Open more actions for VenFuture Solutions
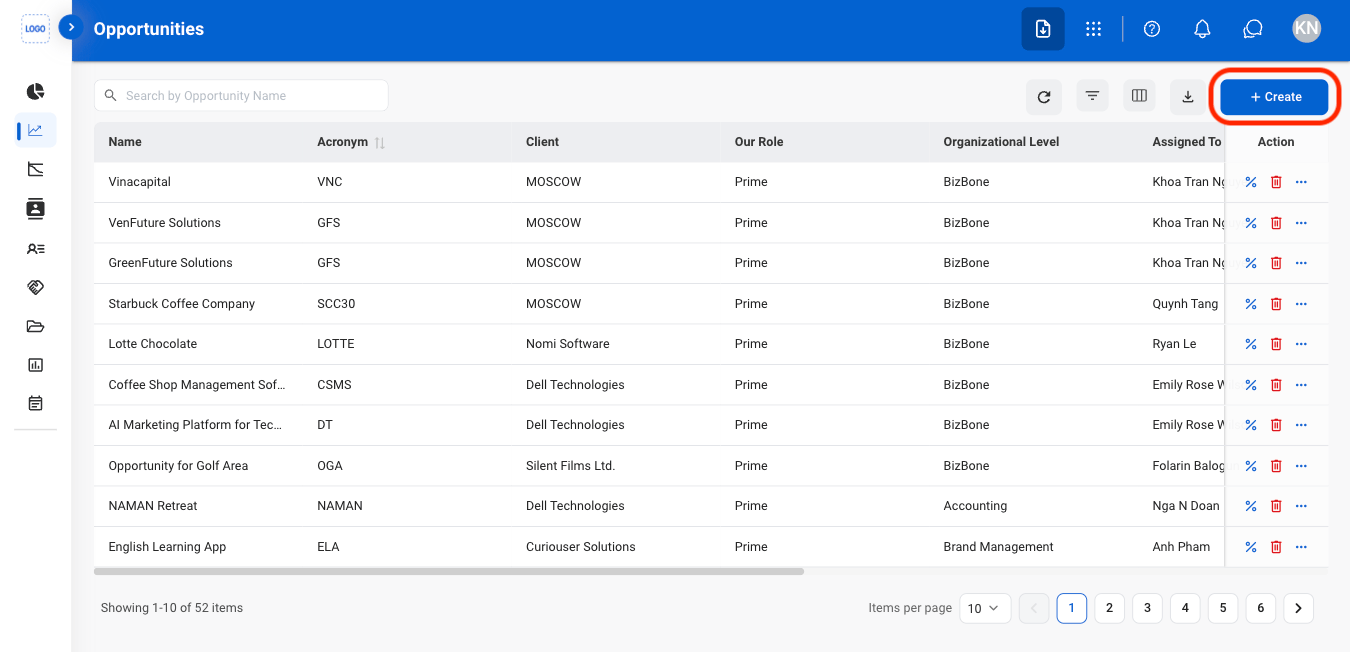This screenshot has height=652, width=1350. [x=1301, y=223]
